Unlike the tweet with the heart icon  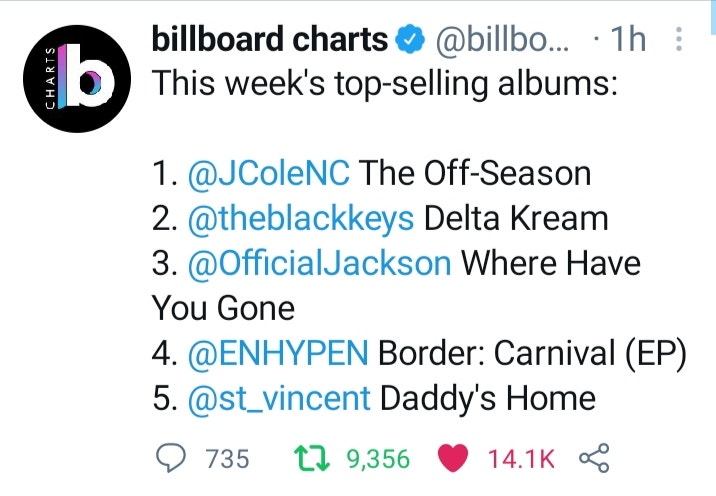[453, 458]
